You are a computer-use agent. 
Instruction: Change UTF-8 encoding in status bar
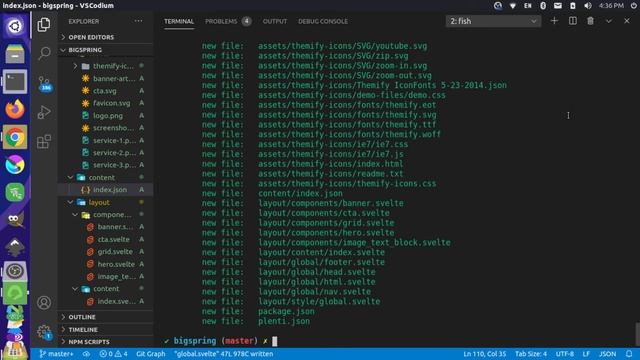point(564,354)
